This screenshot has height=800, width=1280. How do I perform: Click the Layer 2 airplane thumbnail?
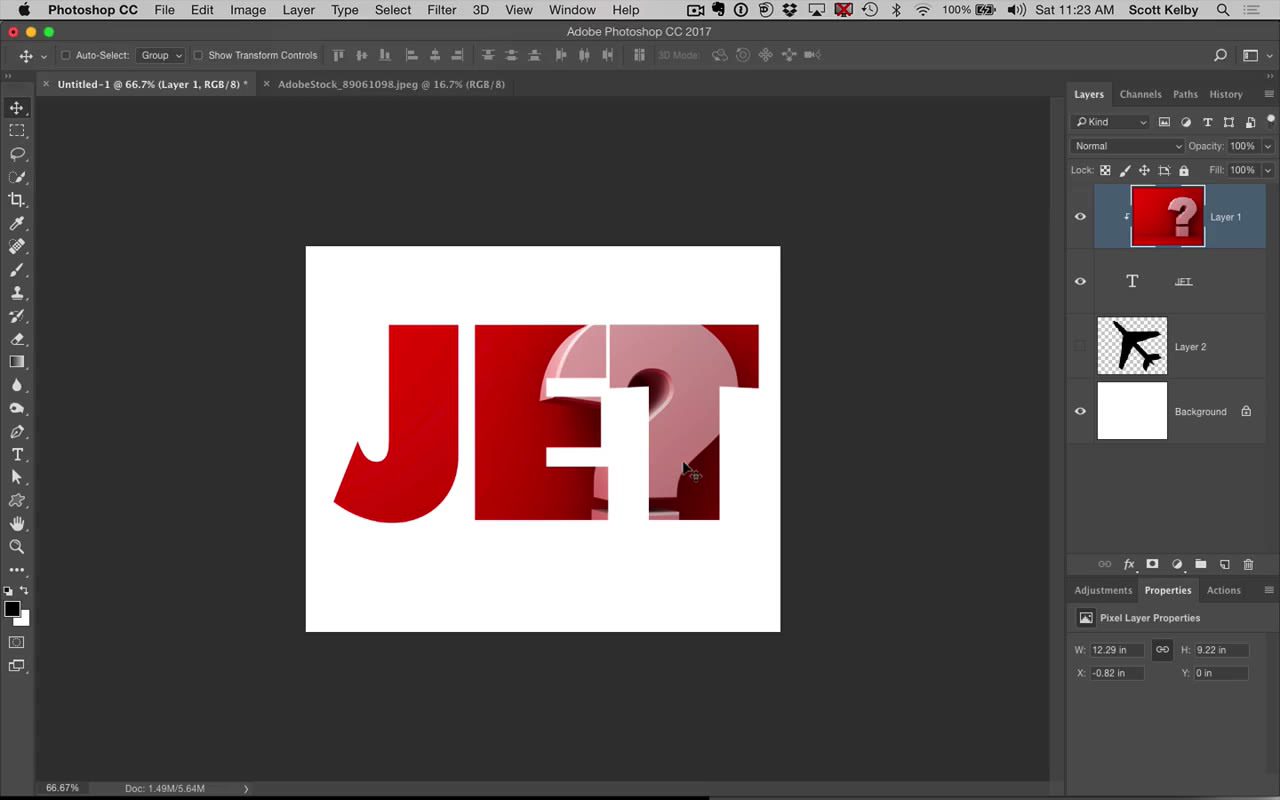[1132, 346]
